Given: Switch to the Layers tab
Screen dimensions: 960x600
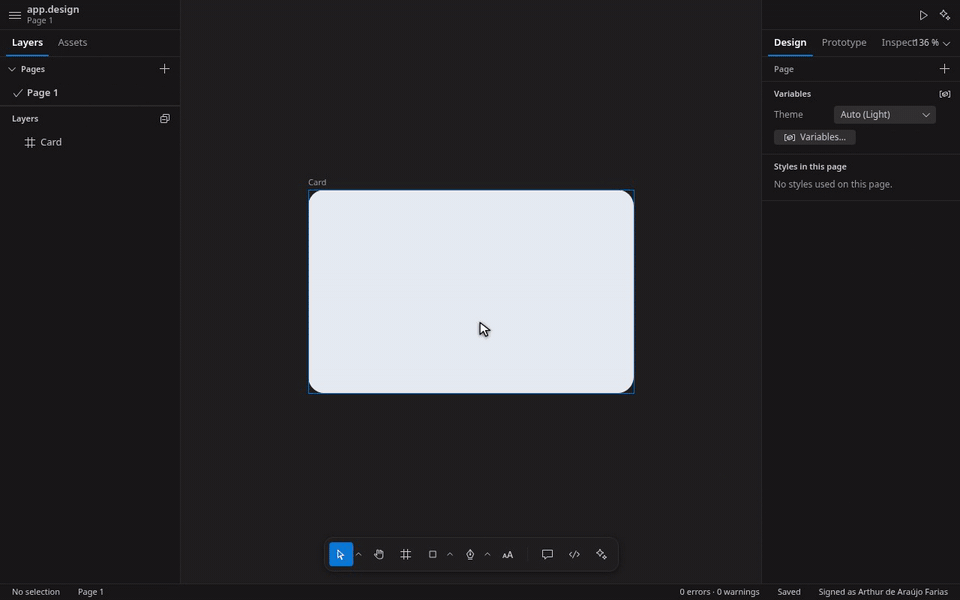Looking at the screenshot, I should click(x=28, y=42).
